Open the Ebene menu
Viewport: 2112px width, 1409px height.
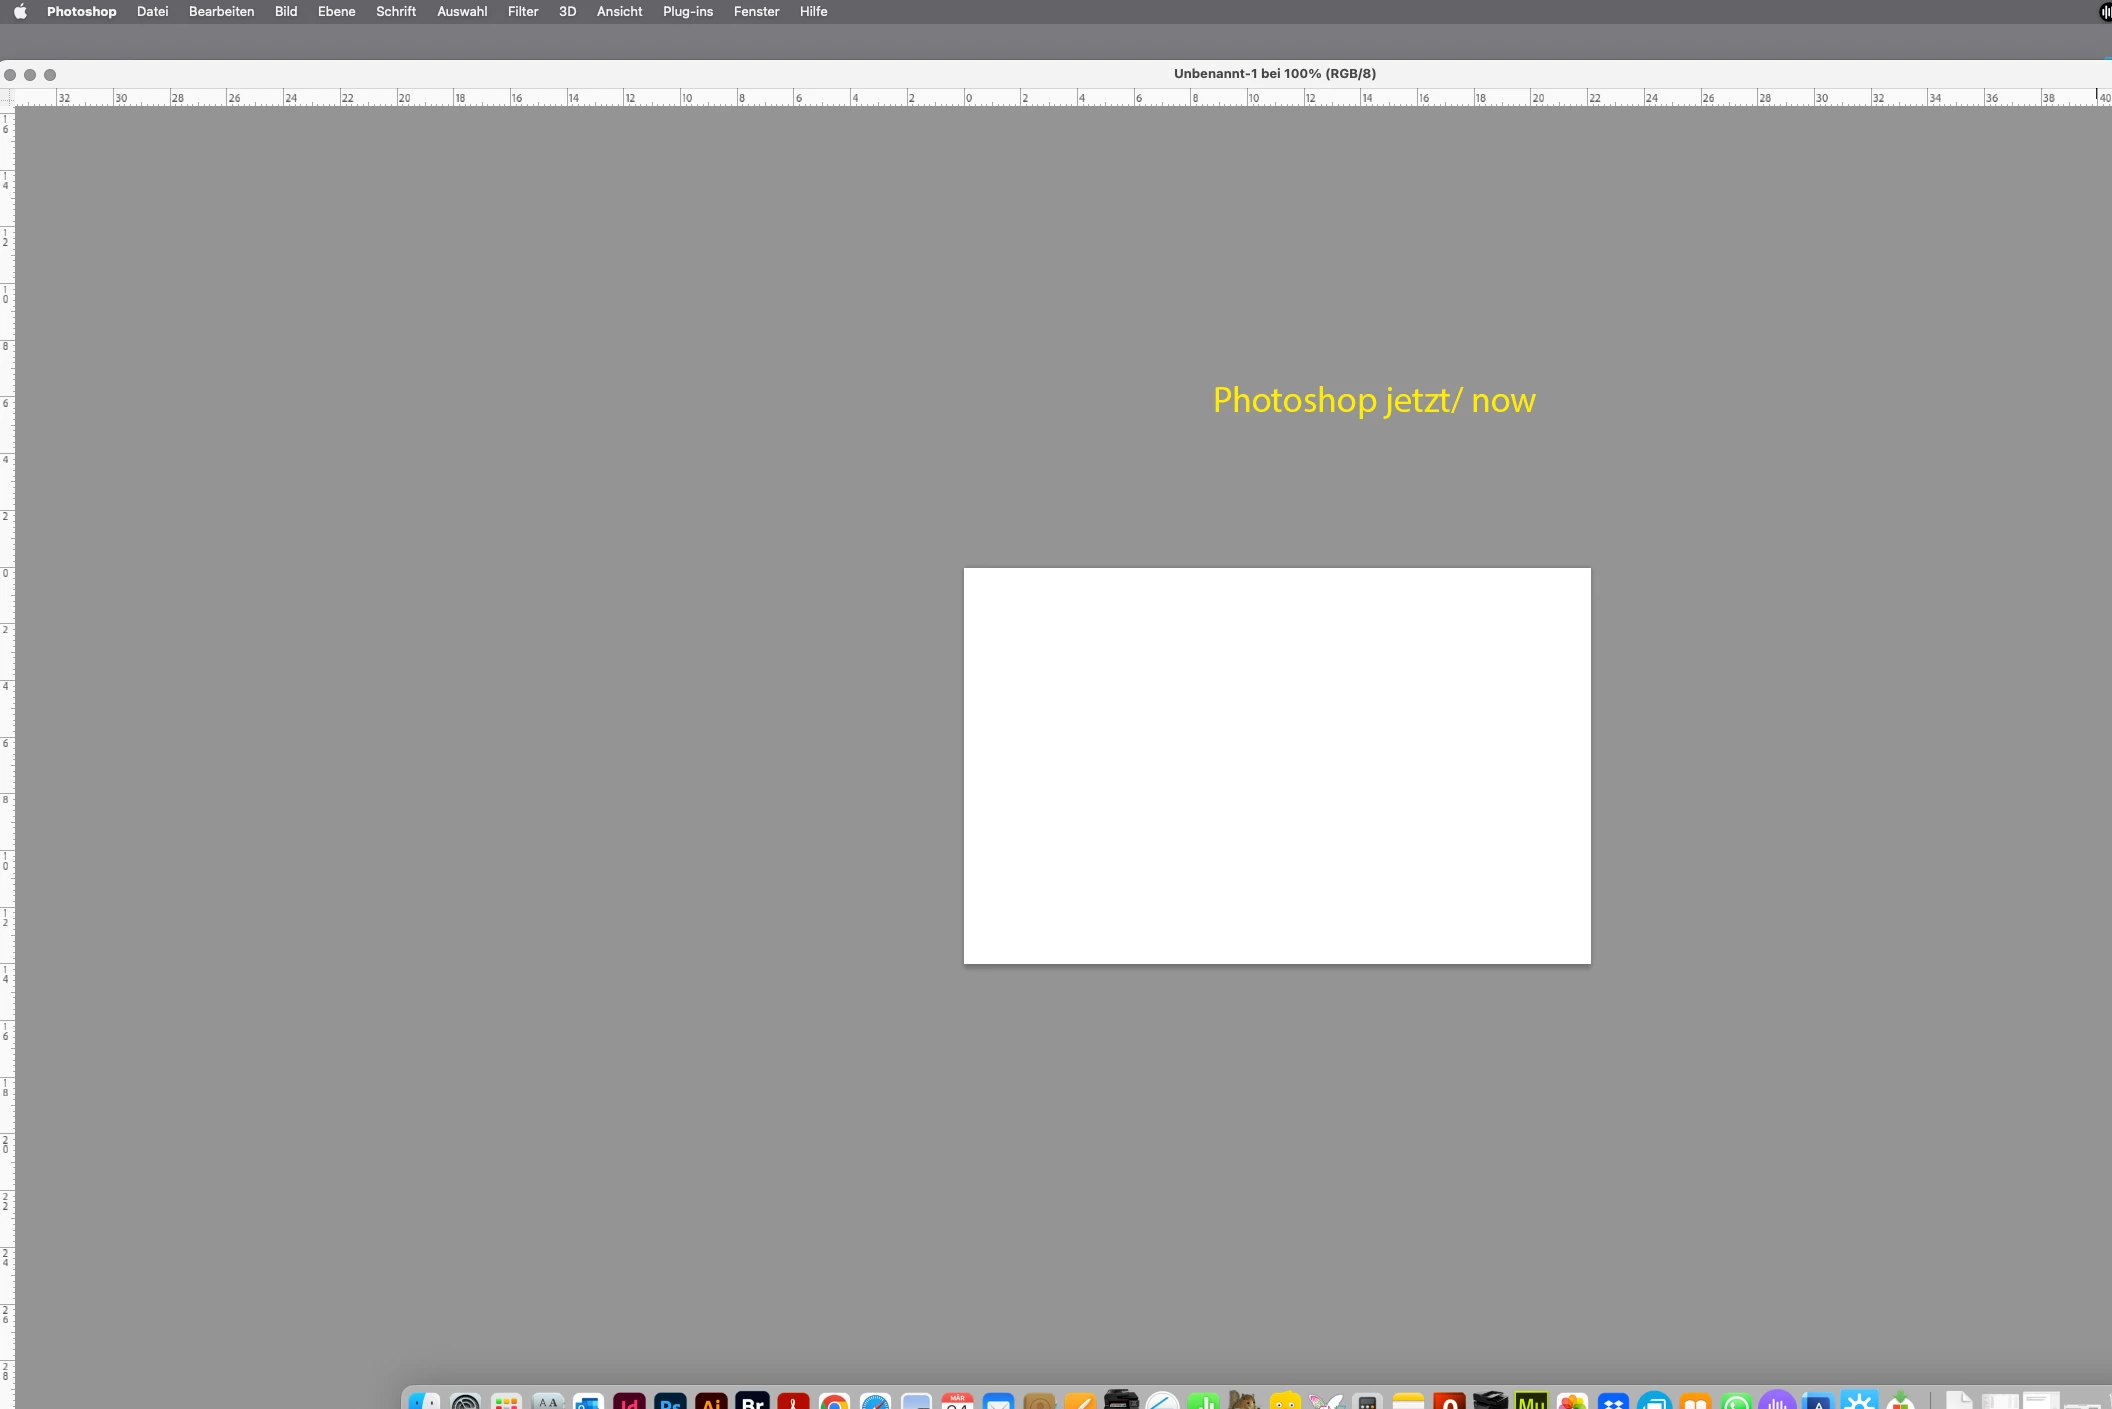point(336,12)
